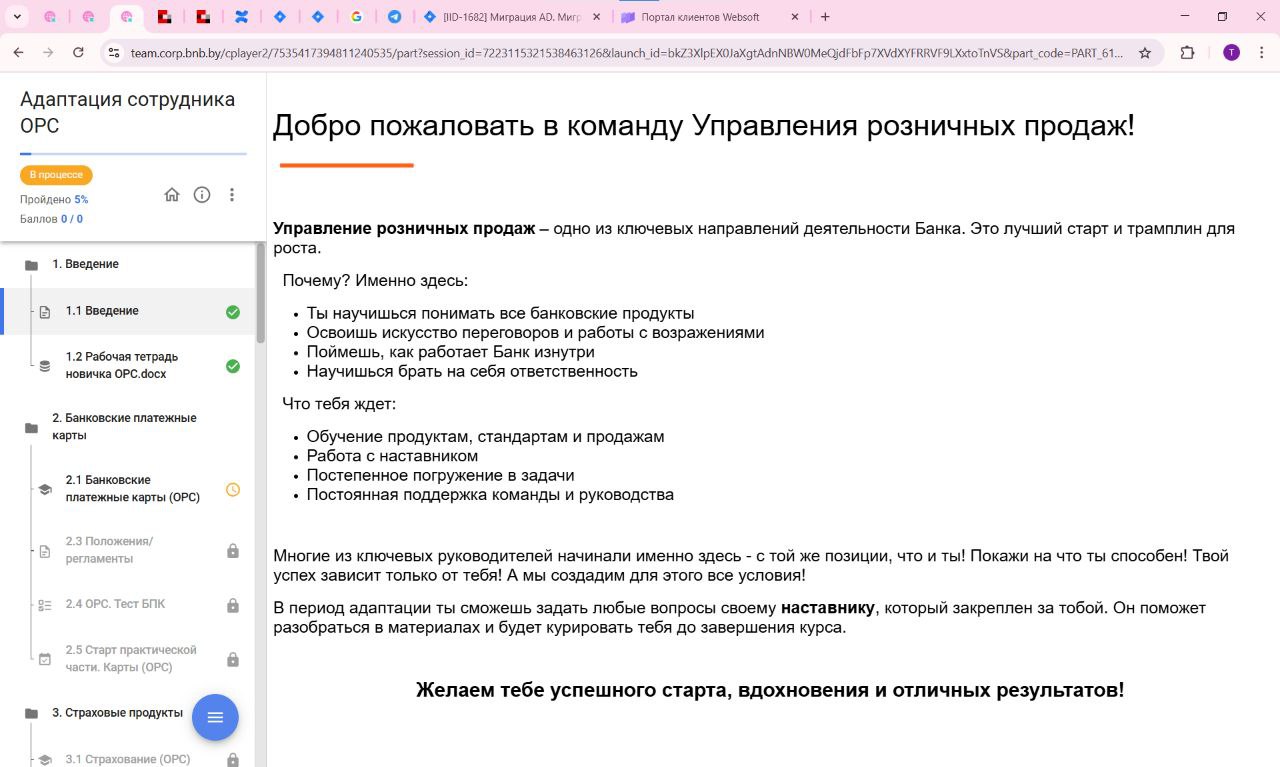Open lesson 2.3 Положения/регламенты
The image size is (1280, 767).
coord(110,550)
